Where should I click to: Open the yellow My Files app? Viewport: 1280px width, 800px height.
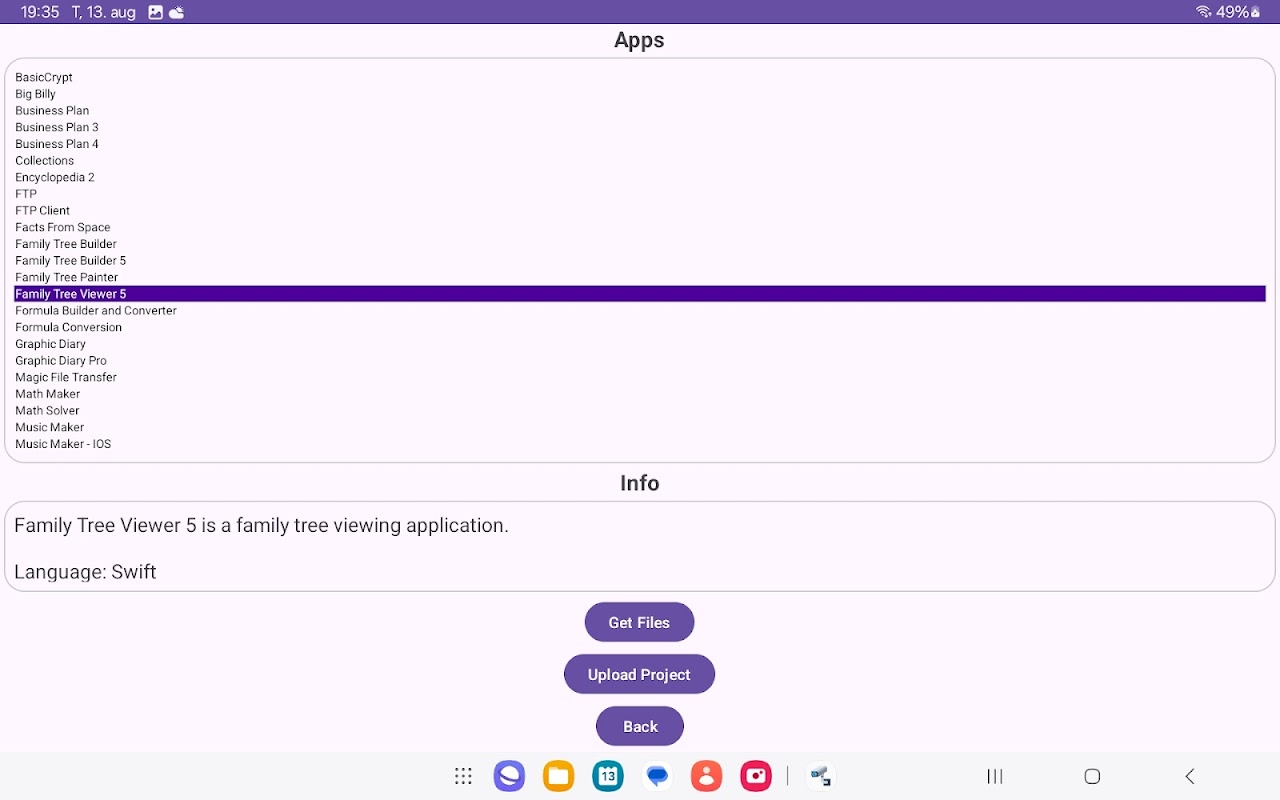pos(558,776)
